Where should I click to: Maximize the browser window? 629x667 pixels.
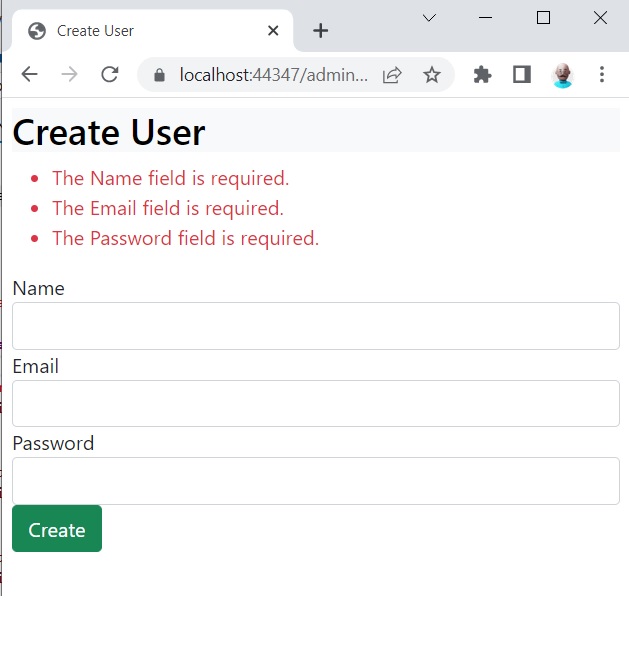(543, 18)
